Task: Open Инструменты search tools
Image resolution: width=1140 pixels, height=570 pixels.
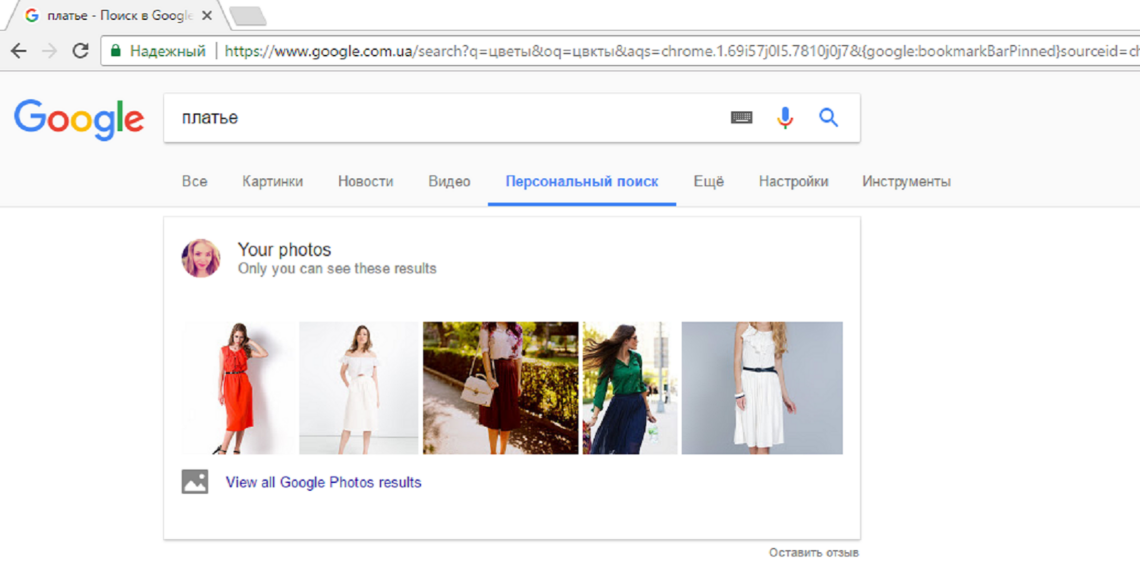Action: tap(906, 182)
